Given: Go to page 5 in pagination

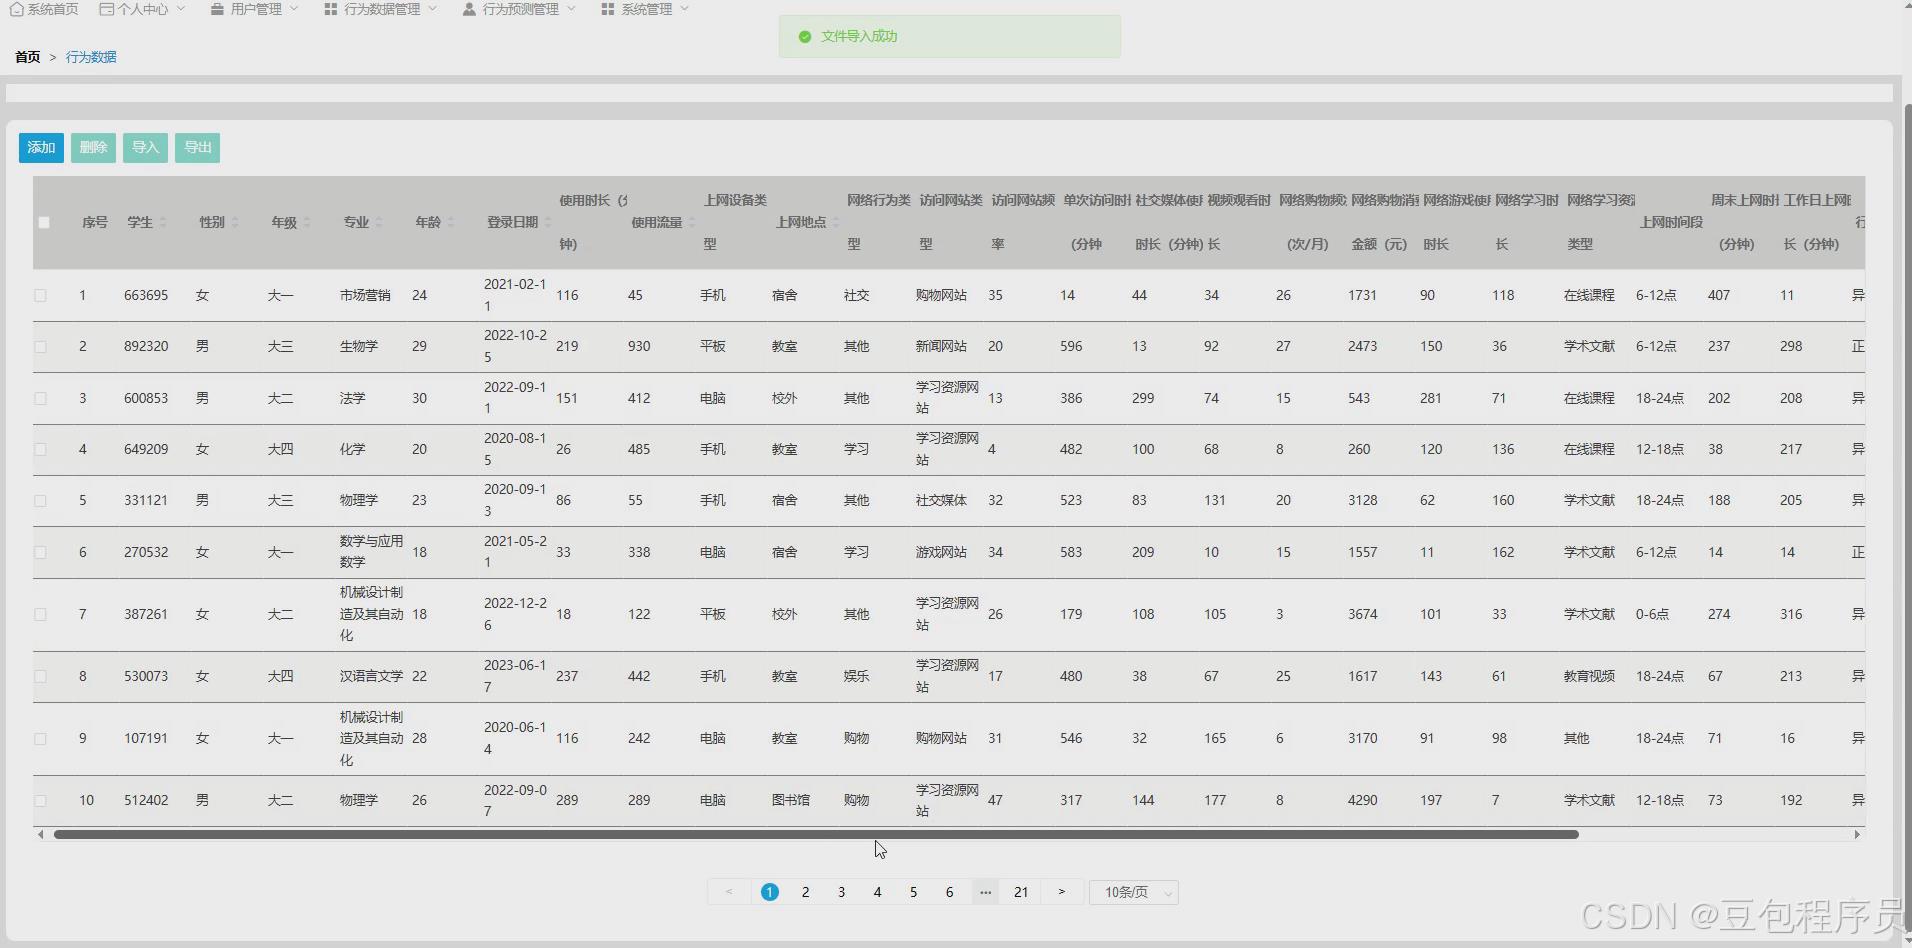Looking at the screenshot, I should pos(913,892).
